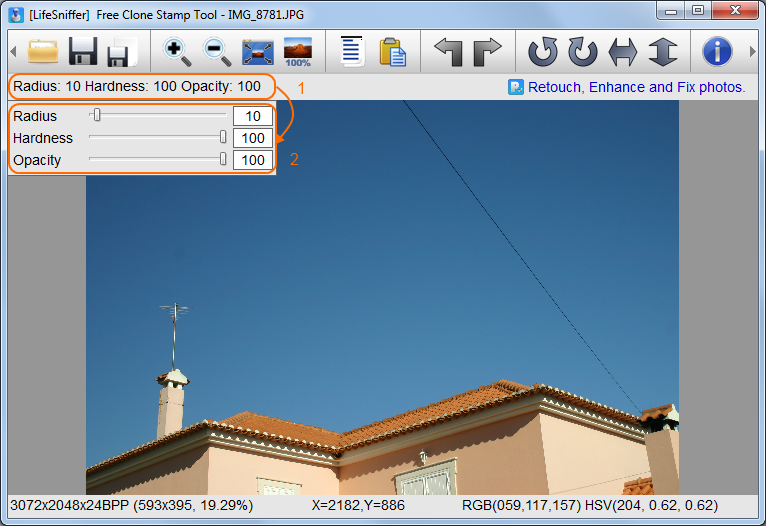The height and width of the screenshot is (526, 766).
Task: Close the Free Clone Stamp Tool window
Action: coord(735,11)
